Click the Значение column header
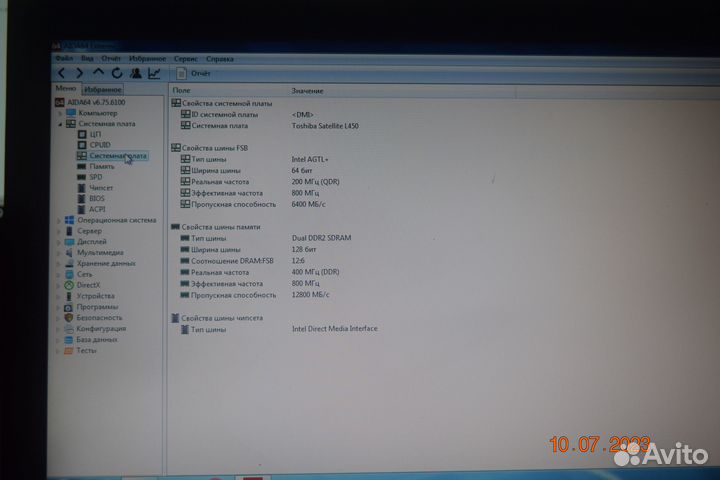 (x=307, y=91)
